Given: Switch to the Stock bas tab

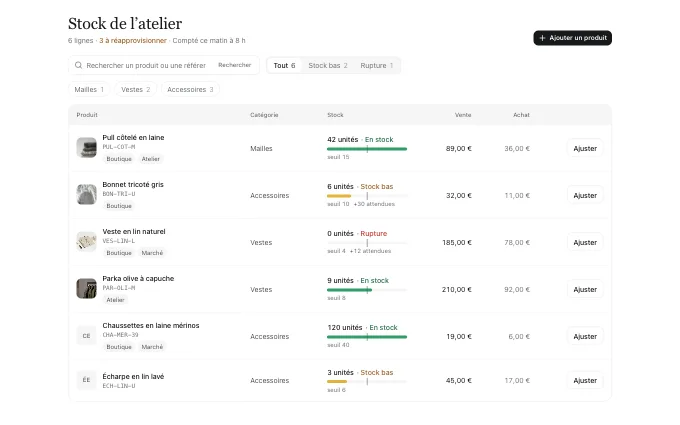Looking at the screenshot, I should [x=328, y=65].
